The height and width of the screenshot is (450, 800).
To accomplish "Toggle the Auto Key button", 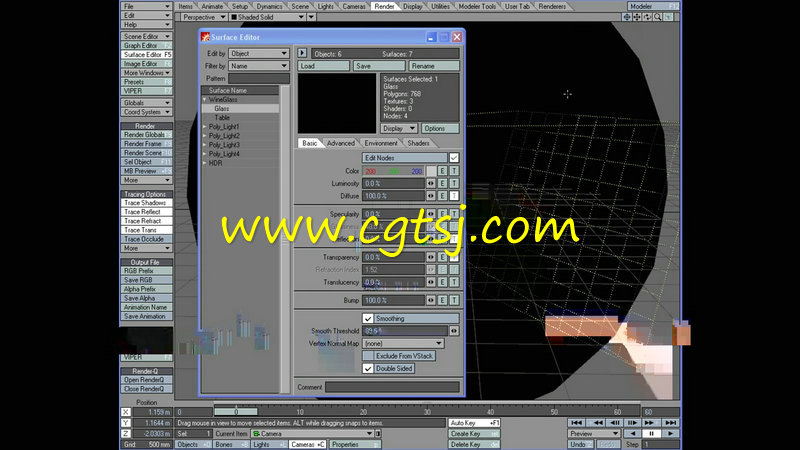I will pyautogui.click(x=474, y=423).
